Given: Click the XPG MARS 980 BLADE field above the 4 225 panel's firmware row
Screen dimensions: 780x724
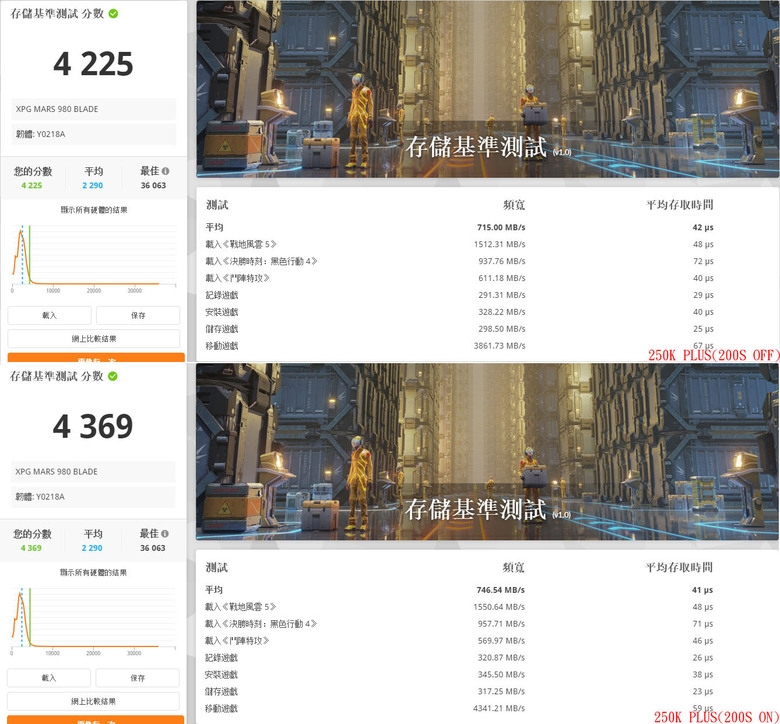Looking at the screenshot, I should (94, 109).
